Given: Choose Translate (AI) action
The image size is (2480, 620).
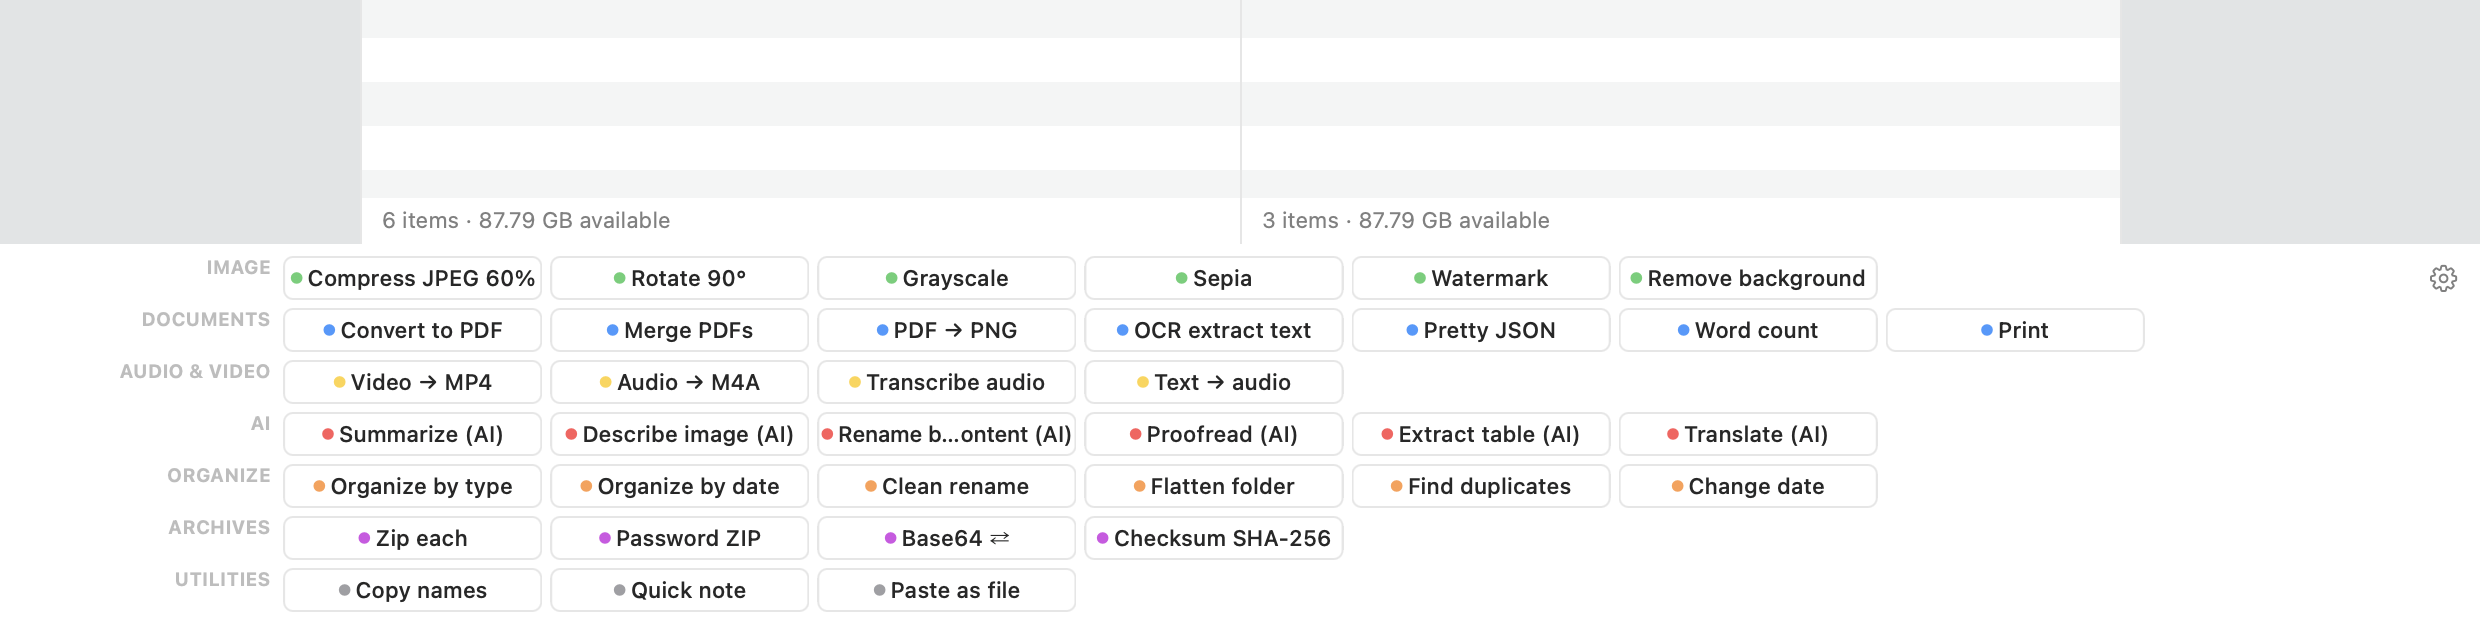Looking at the screenshot, I should 1748,434.
